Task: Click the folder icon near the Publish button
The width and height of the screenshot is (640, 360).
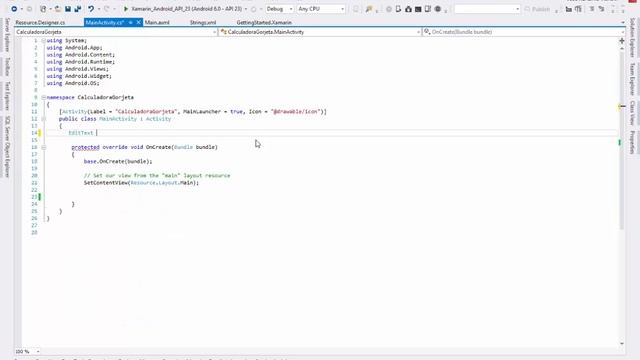Action: [x=569, y=9]
